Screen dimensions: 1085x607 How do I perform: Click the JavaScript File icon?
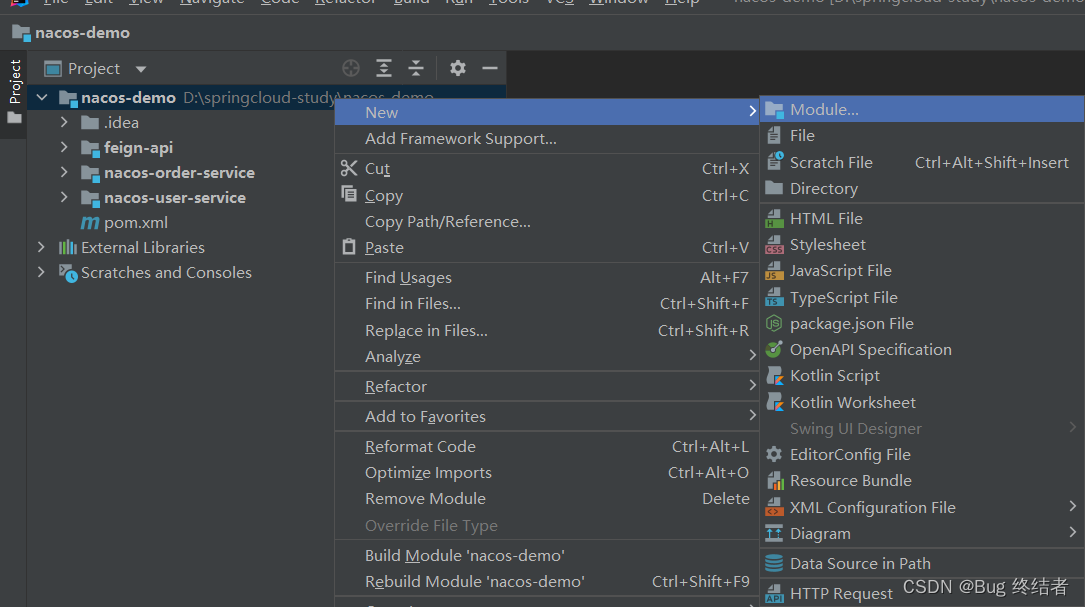[x=774, y=271]
